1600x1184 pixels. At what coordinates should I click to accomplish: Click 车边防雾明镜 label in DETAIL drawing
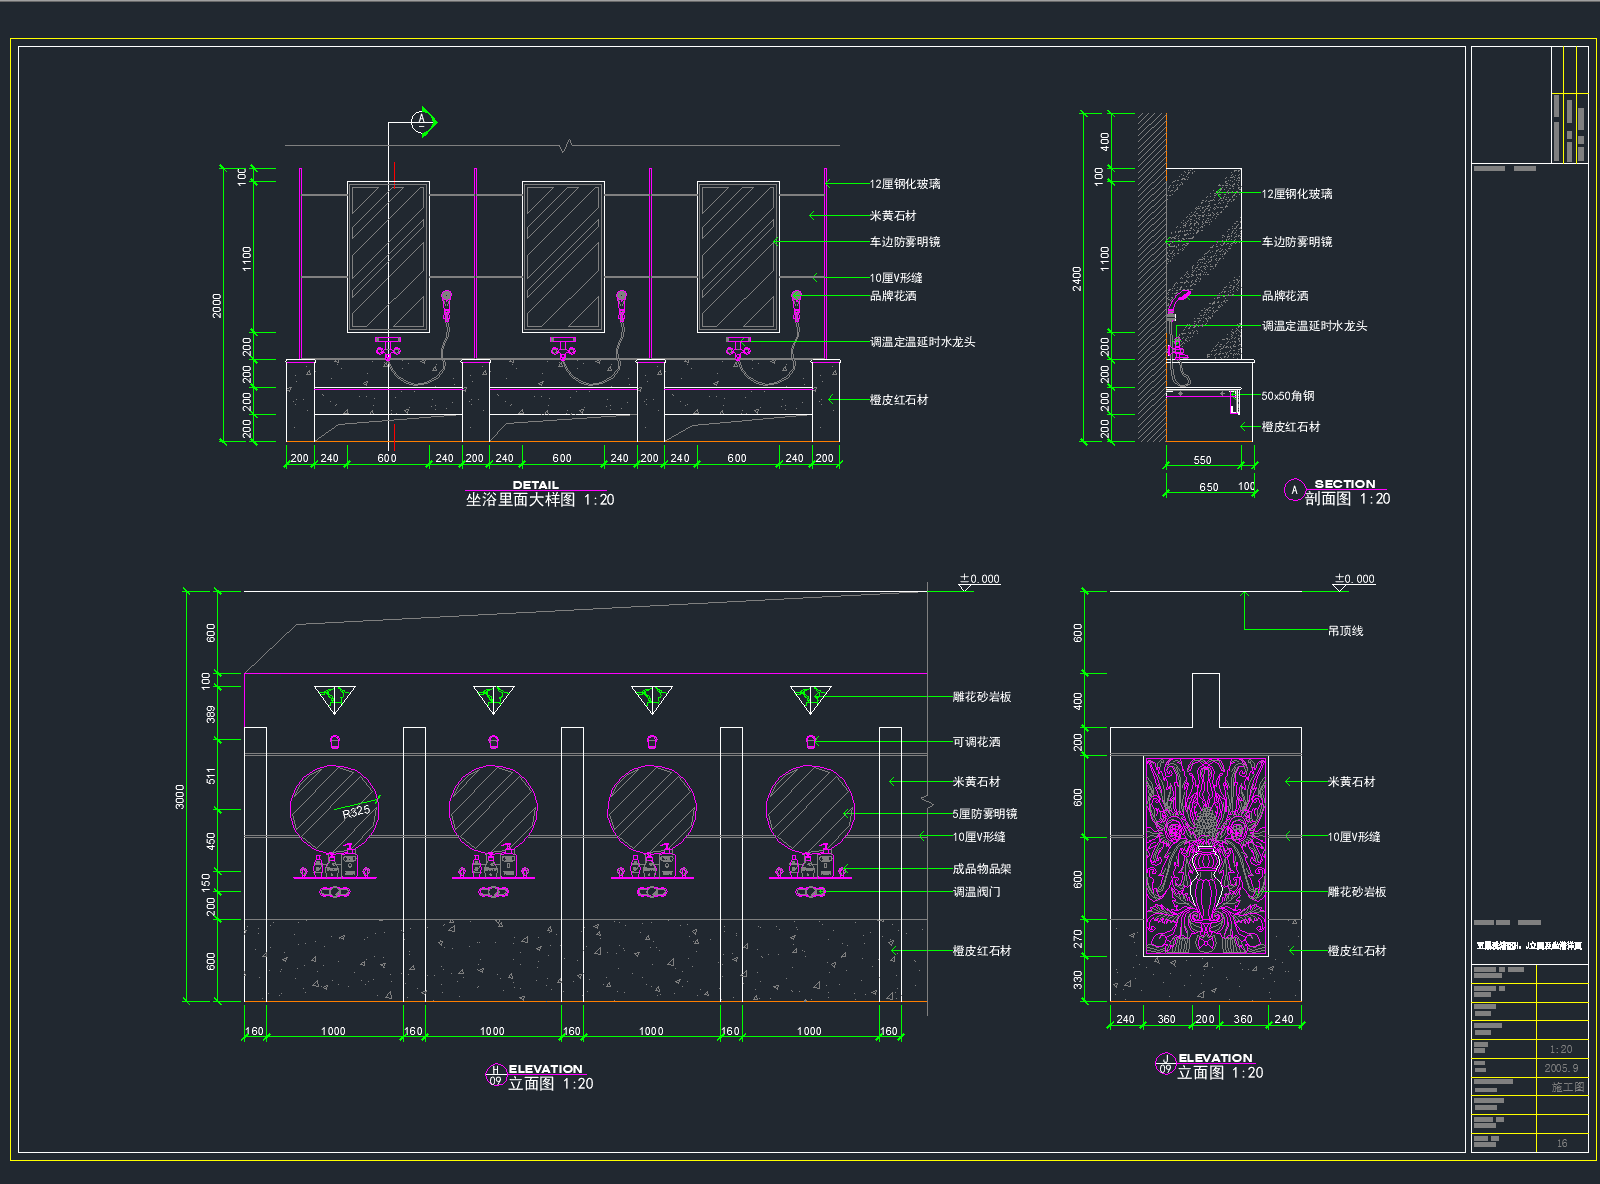[905, 242]
